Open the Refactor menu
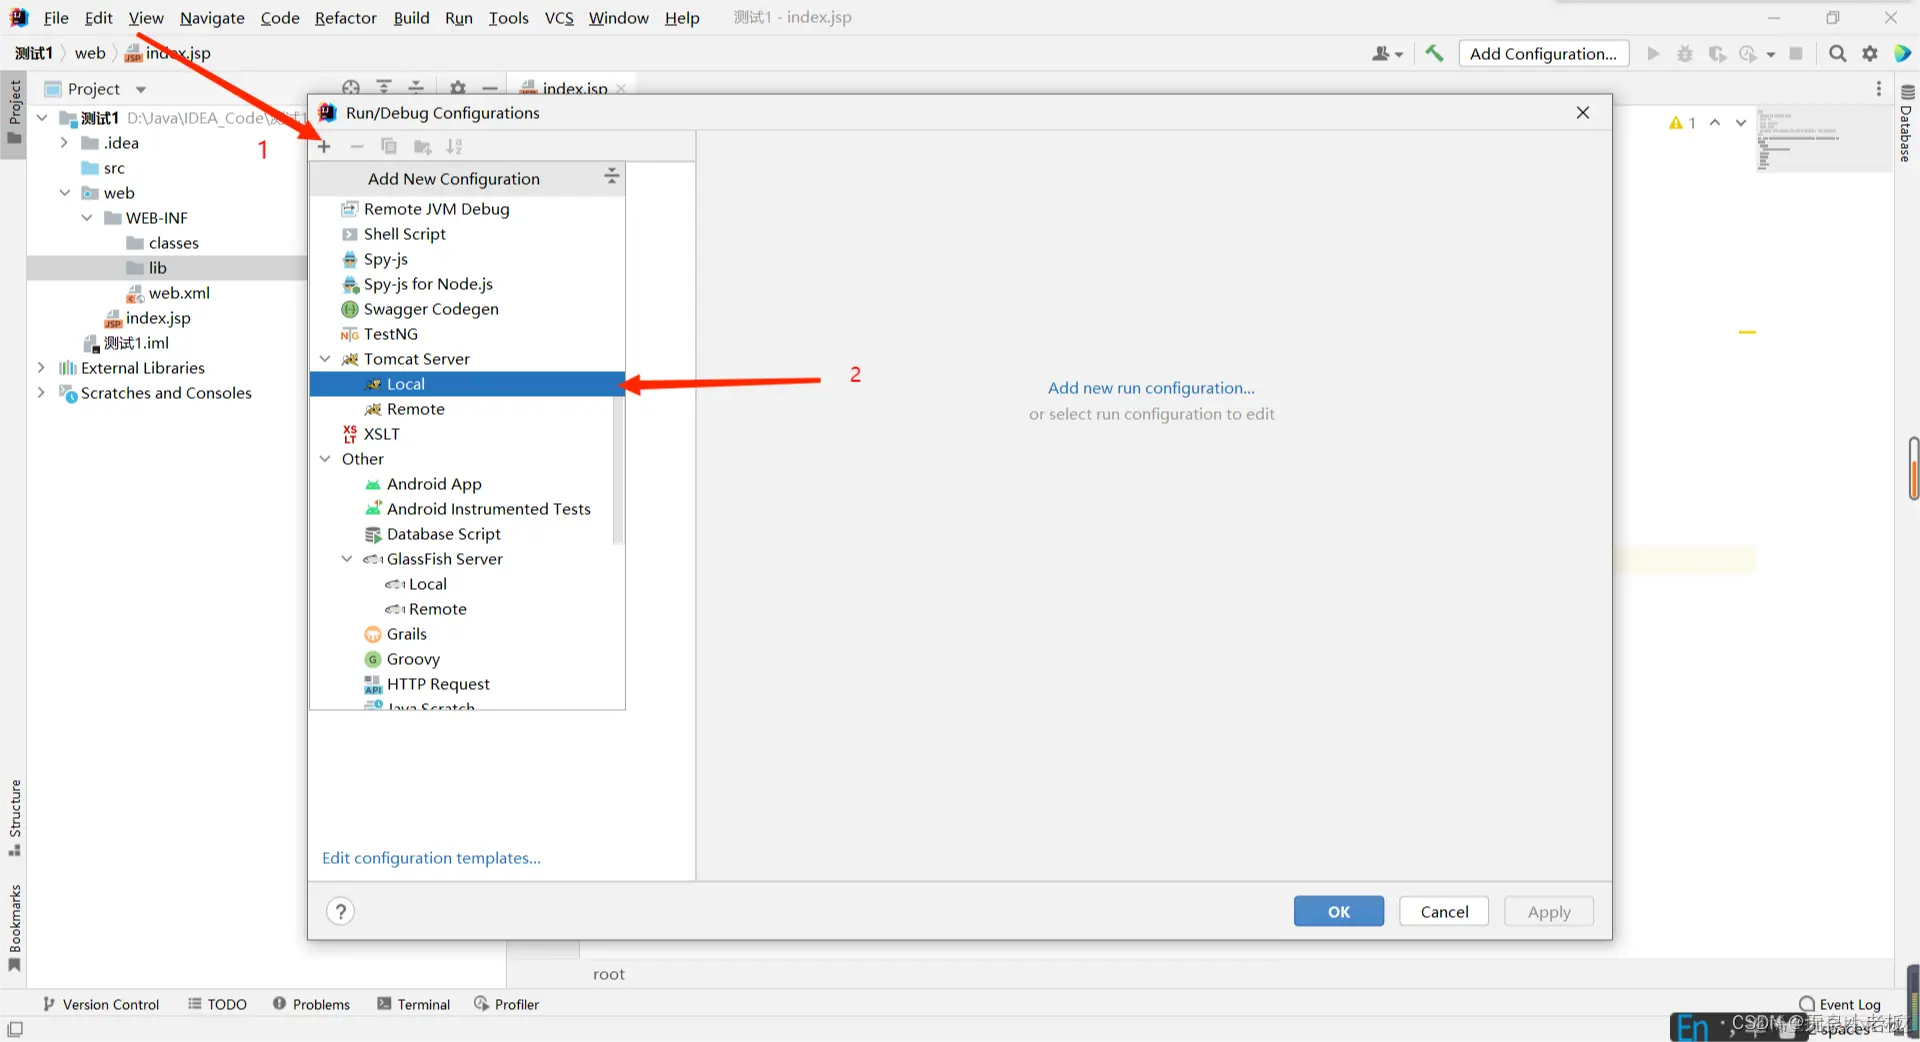1920x1042 pixels. point(346,18)
